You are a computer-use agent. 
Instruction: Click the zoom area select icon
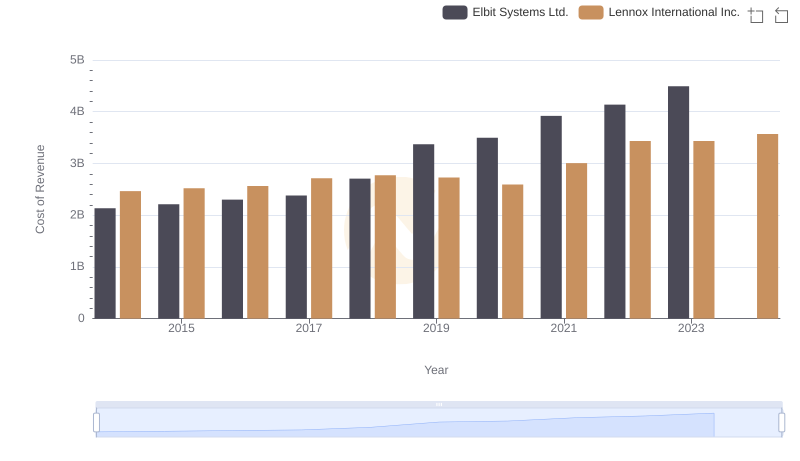pyautogui.click(x=756, y=15)
